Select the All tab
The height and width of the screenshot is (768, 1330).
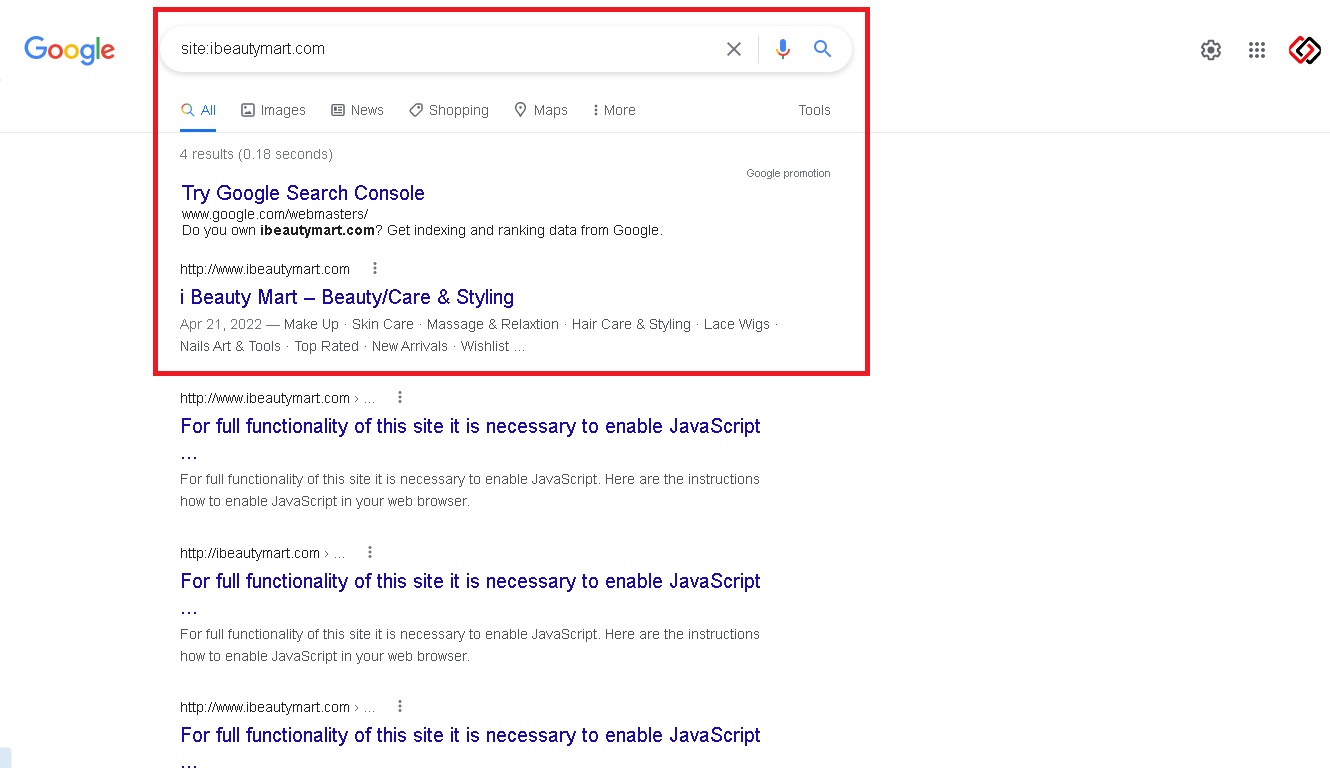[x=198, y=110]
